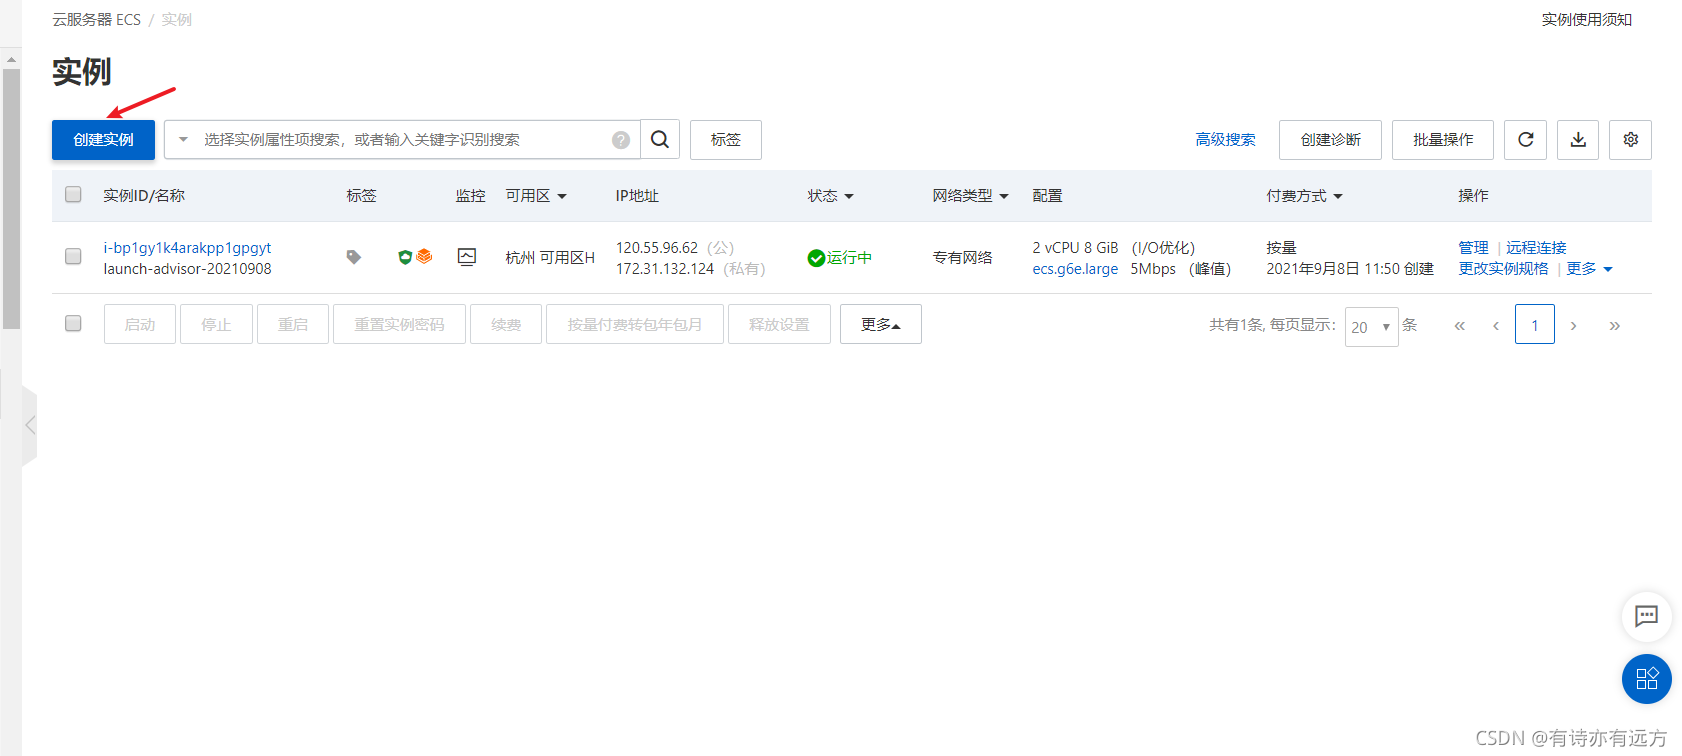Click the 续费 button

point(506,324)
